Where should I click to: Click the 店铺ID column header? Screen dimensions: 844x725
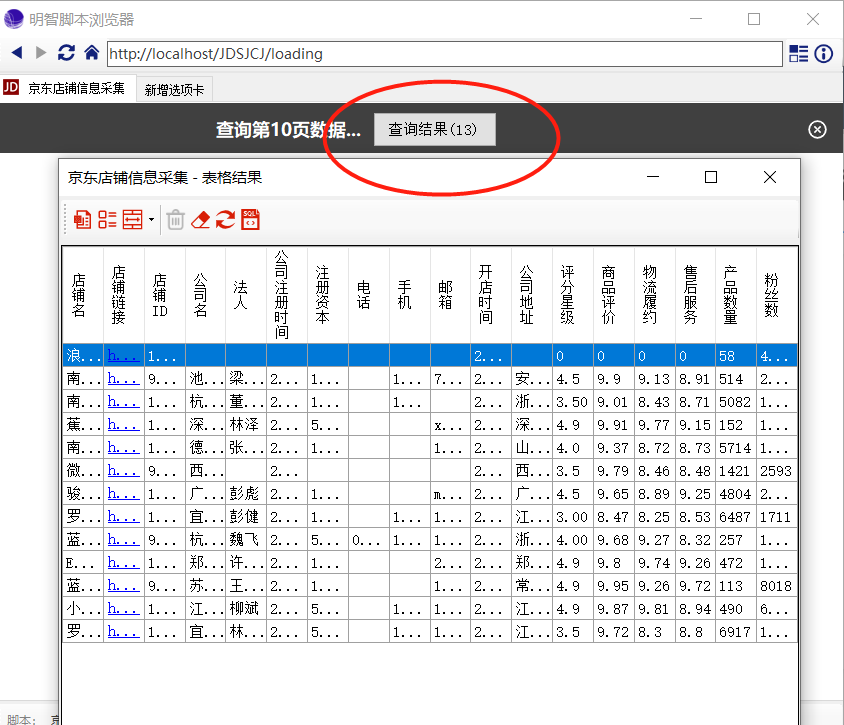(165, 295)
